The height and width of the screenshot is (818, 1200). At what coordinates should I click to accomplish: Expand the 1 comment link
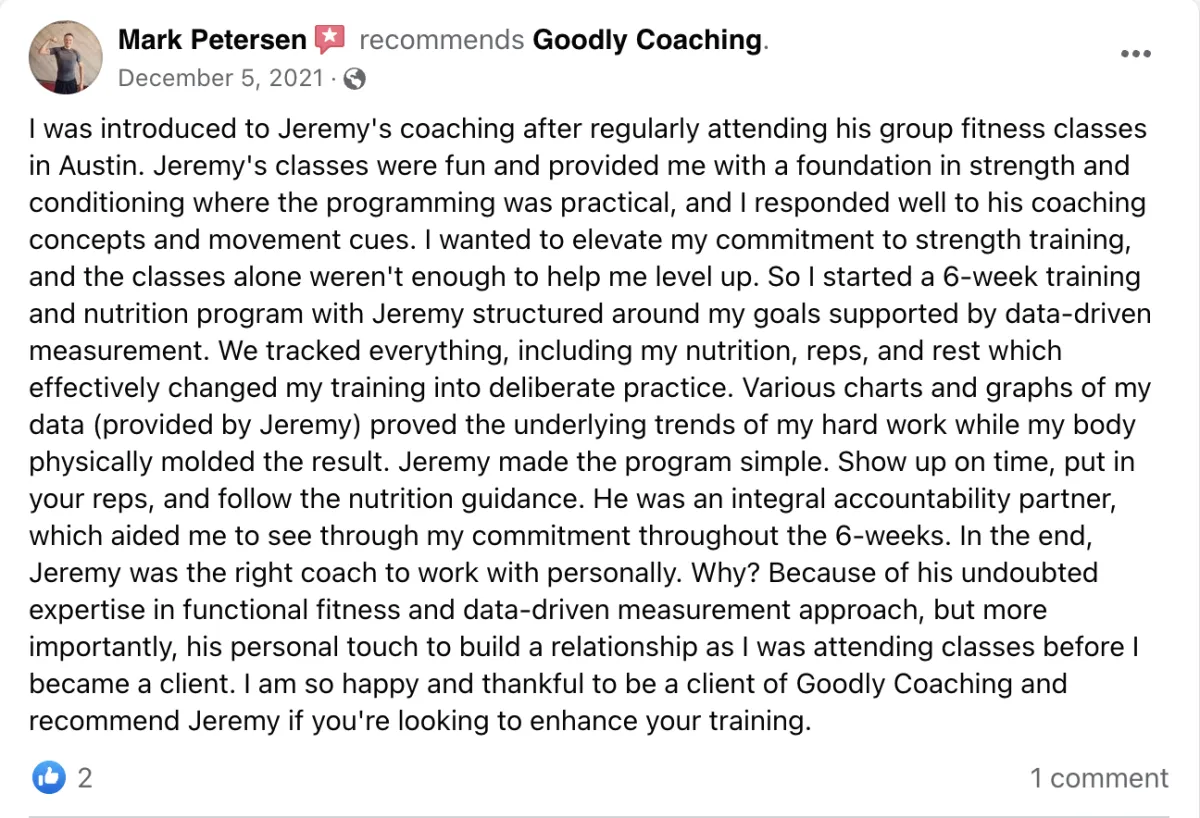tap(1099, 778)
